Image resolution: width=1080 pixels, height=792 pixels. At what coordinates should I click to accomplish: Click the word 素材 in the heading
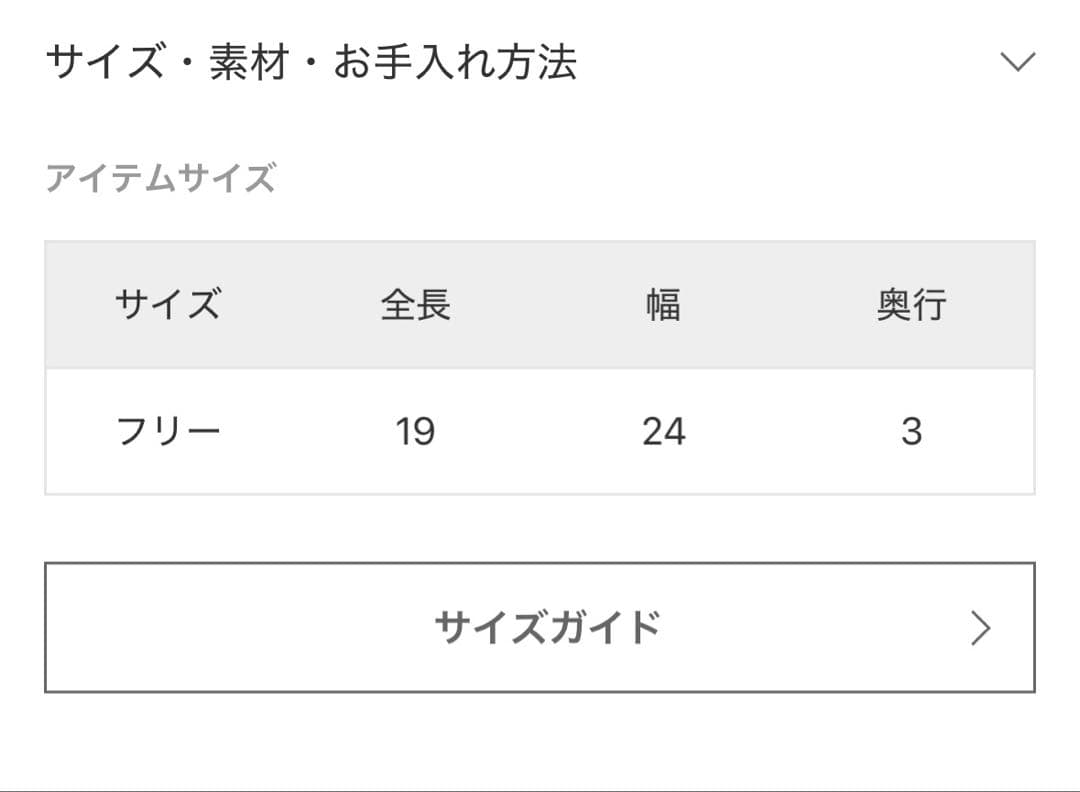click(x=249, y=62)
